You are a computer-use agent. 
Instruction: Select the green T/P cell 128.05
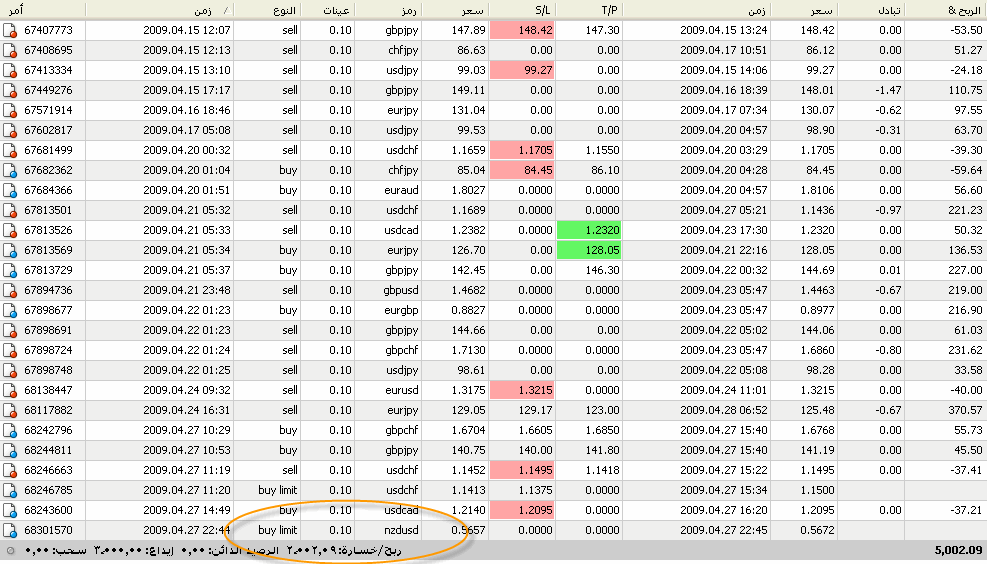589,250
